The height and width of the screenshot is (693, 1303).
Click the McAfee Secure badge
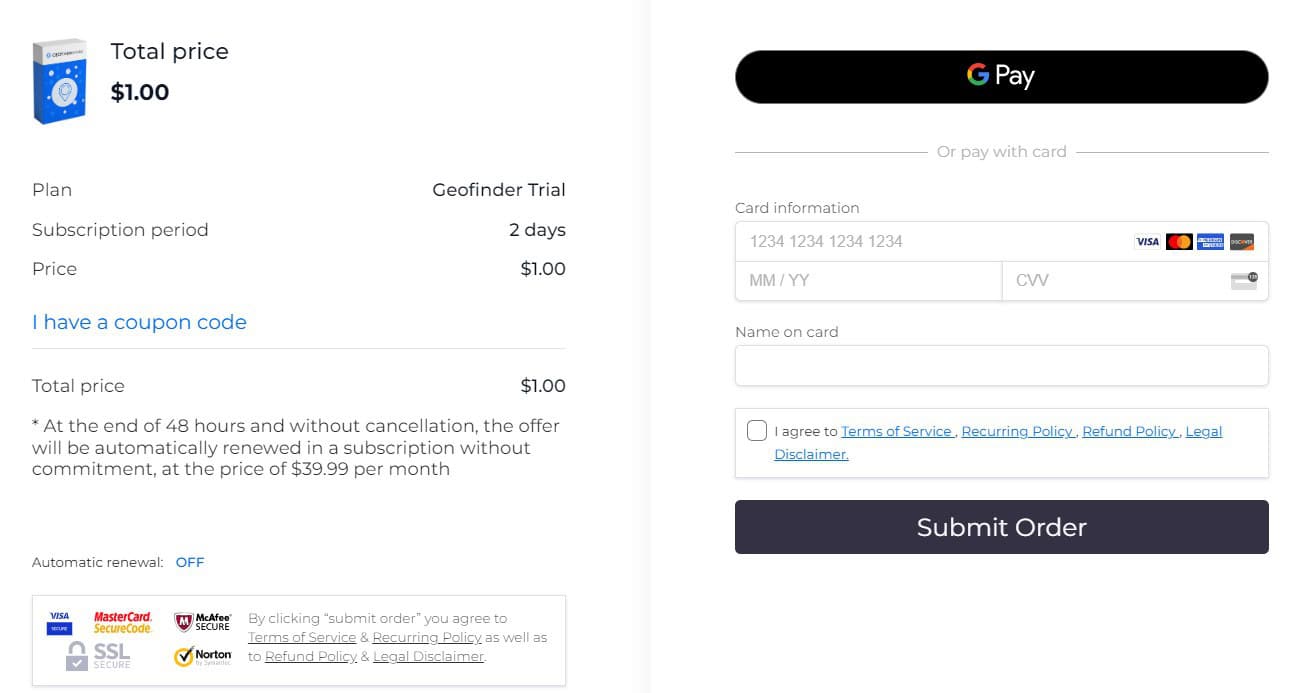[x=203, y=622]
